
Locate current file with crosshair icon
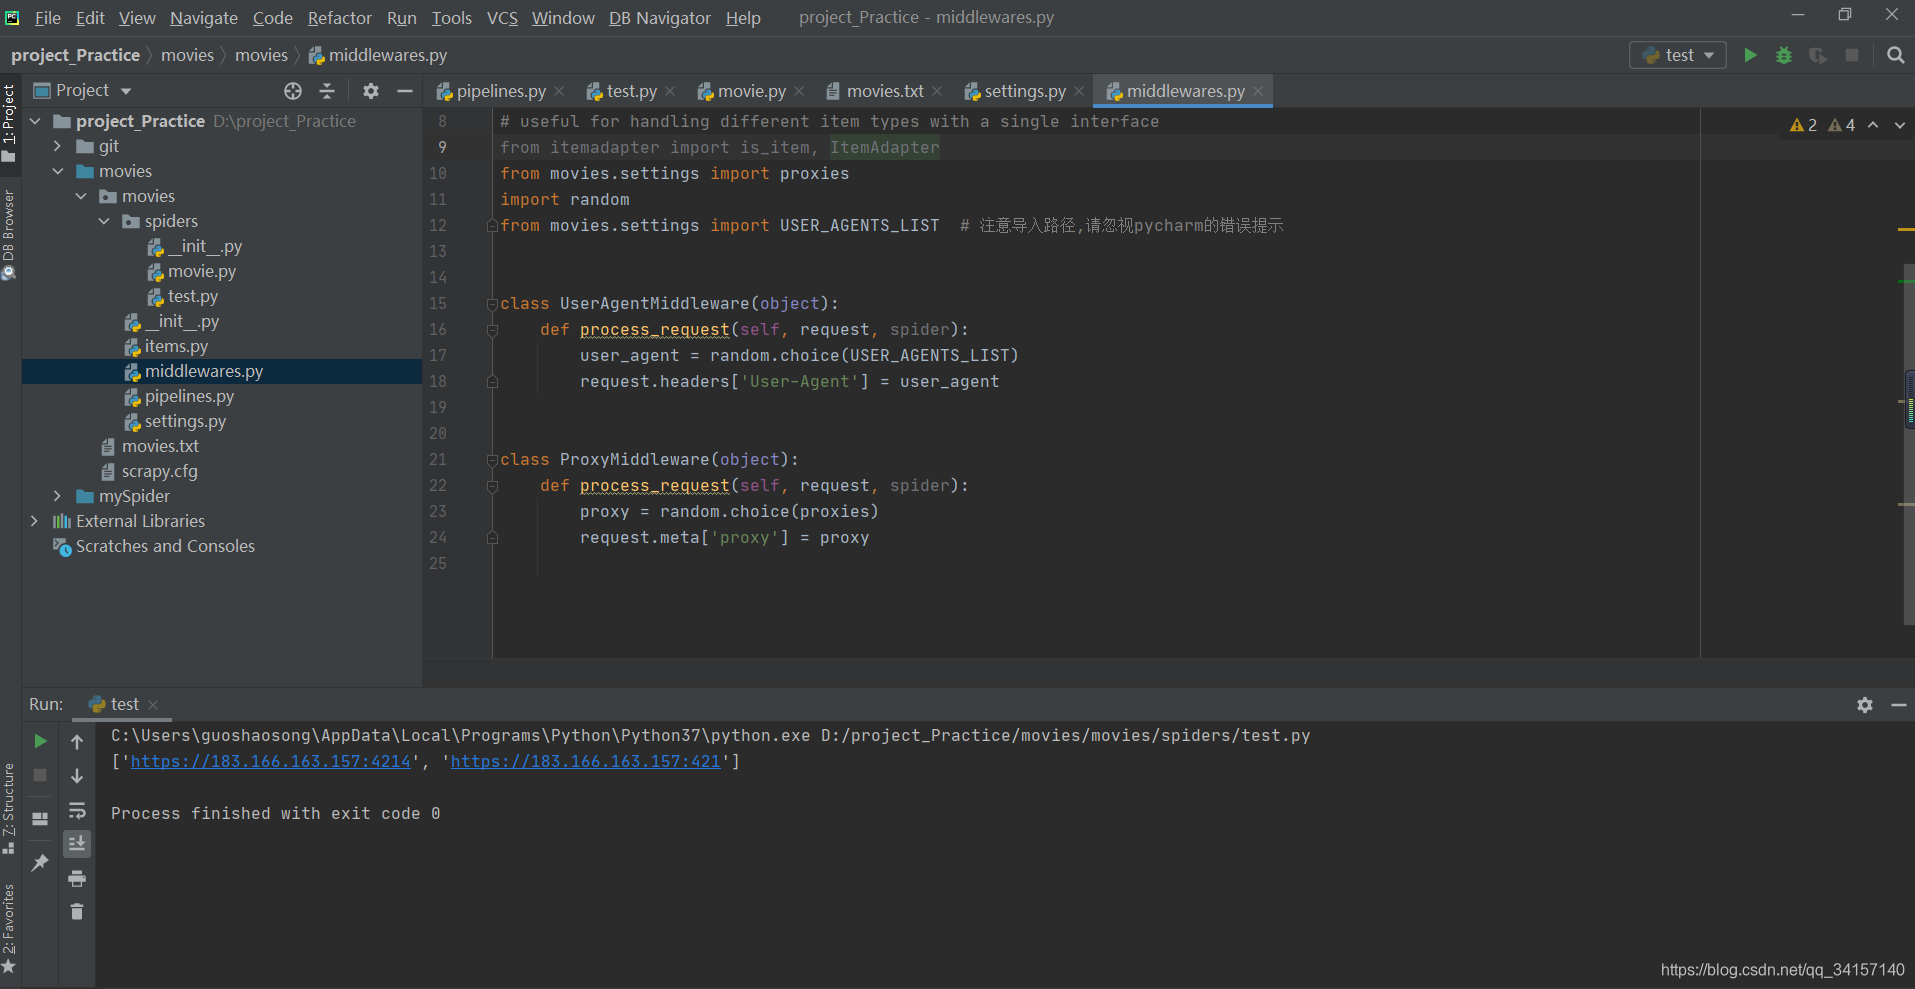coord(293,91)
